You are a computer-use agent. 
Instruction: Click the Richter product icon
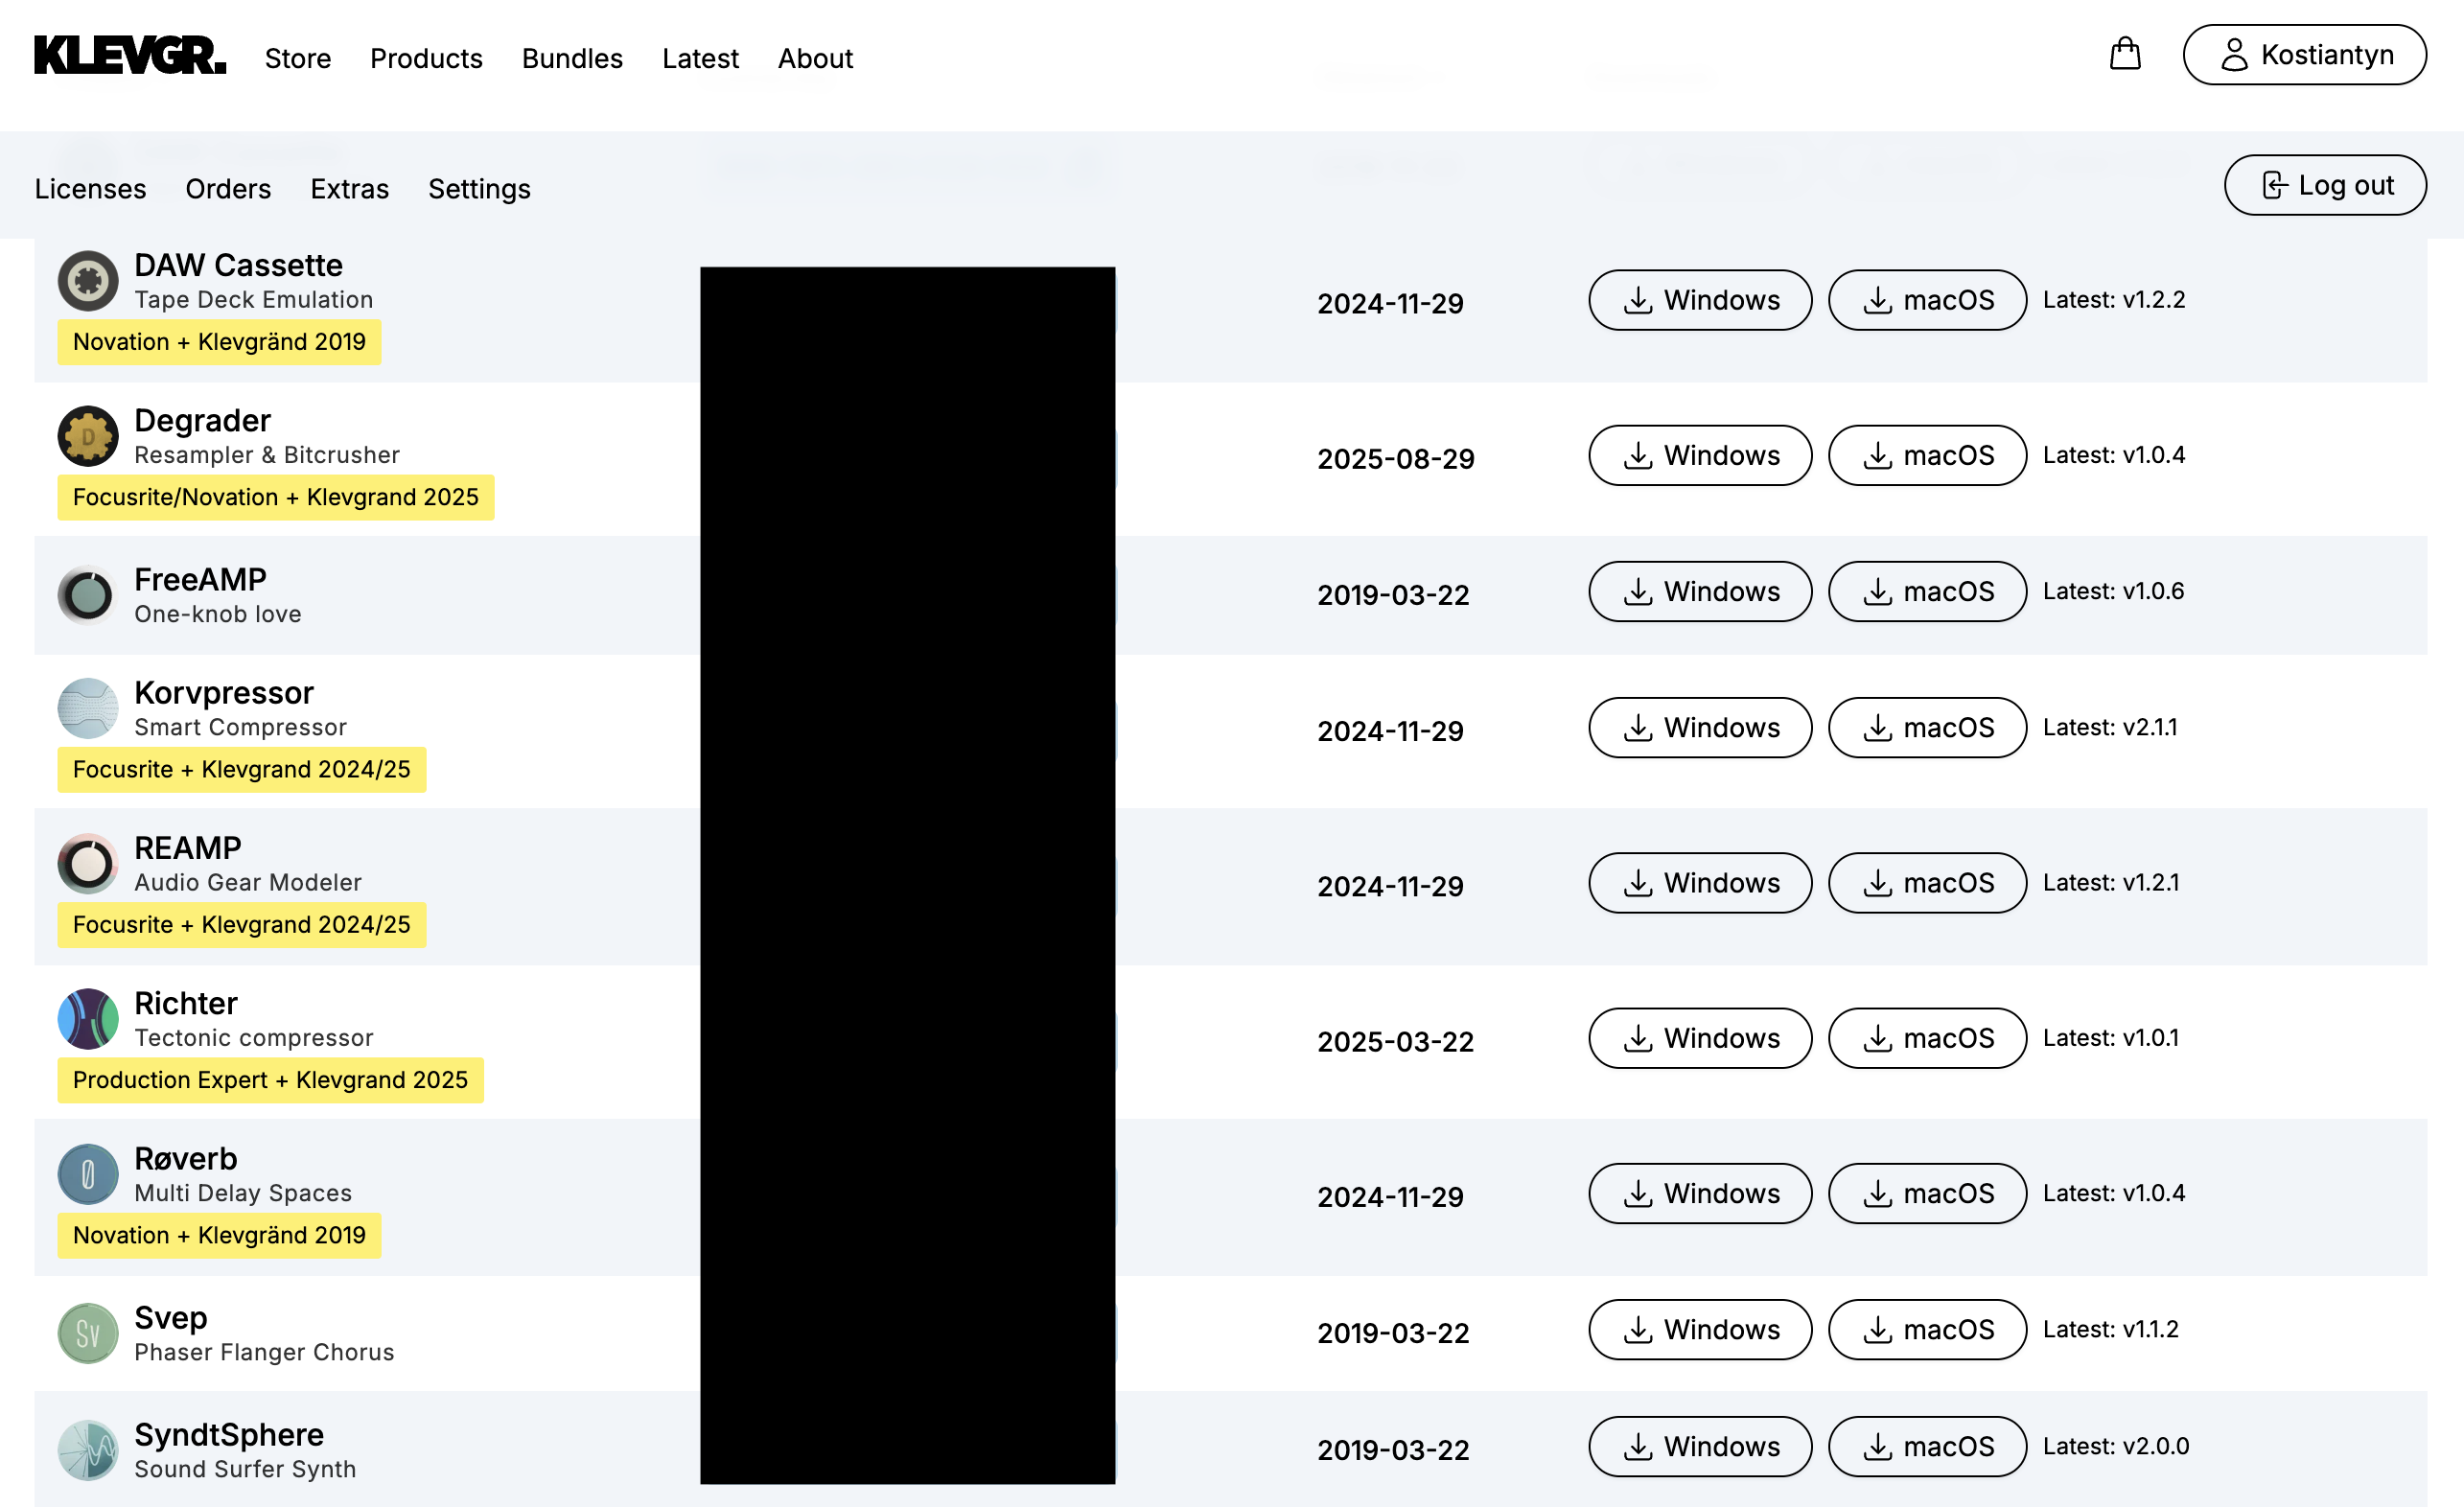pyautogui.click(x=88, y=1018)
